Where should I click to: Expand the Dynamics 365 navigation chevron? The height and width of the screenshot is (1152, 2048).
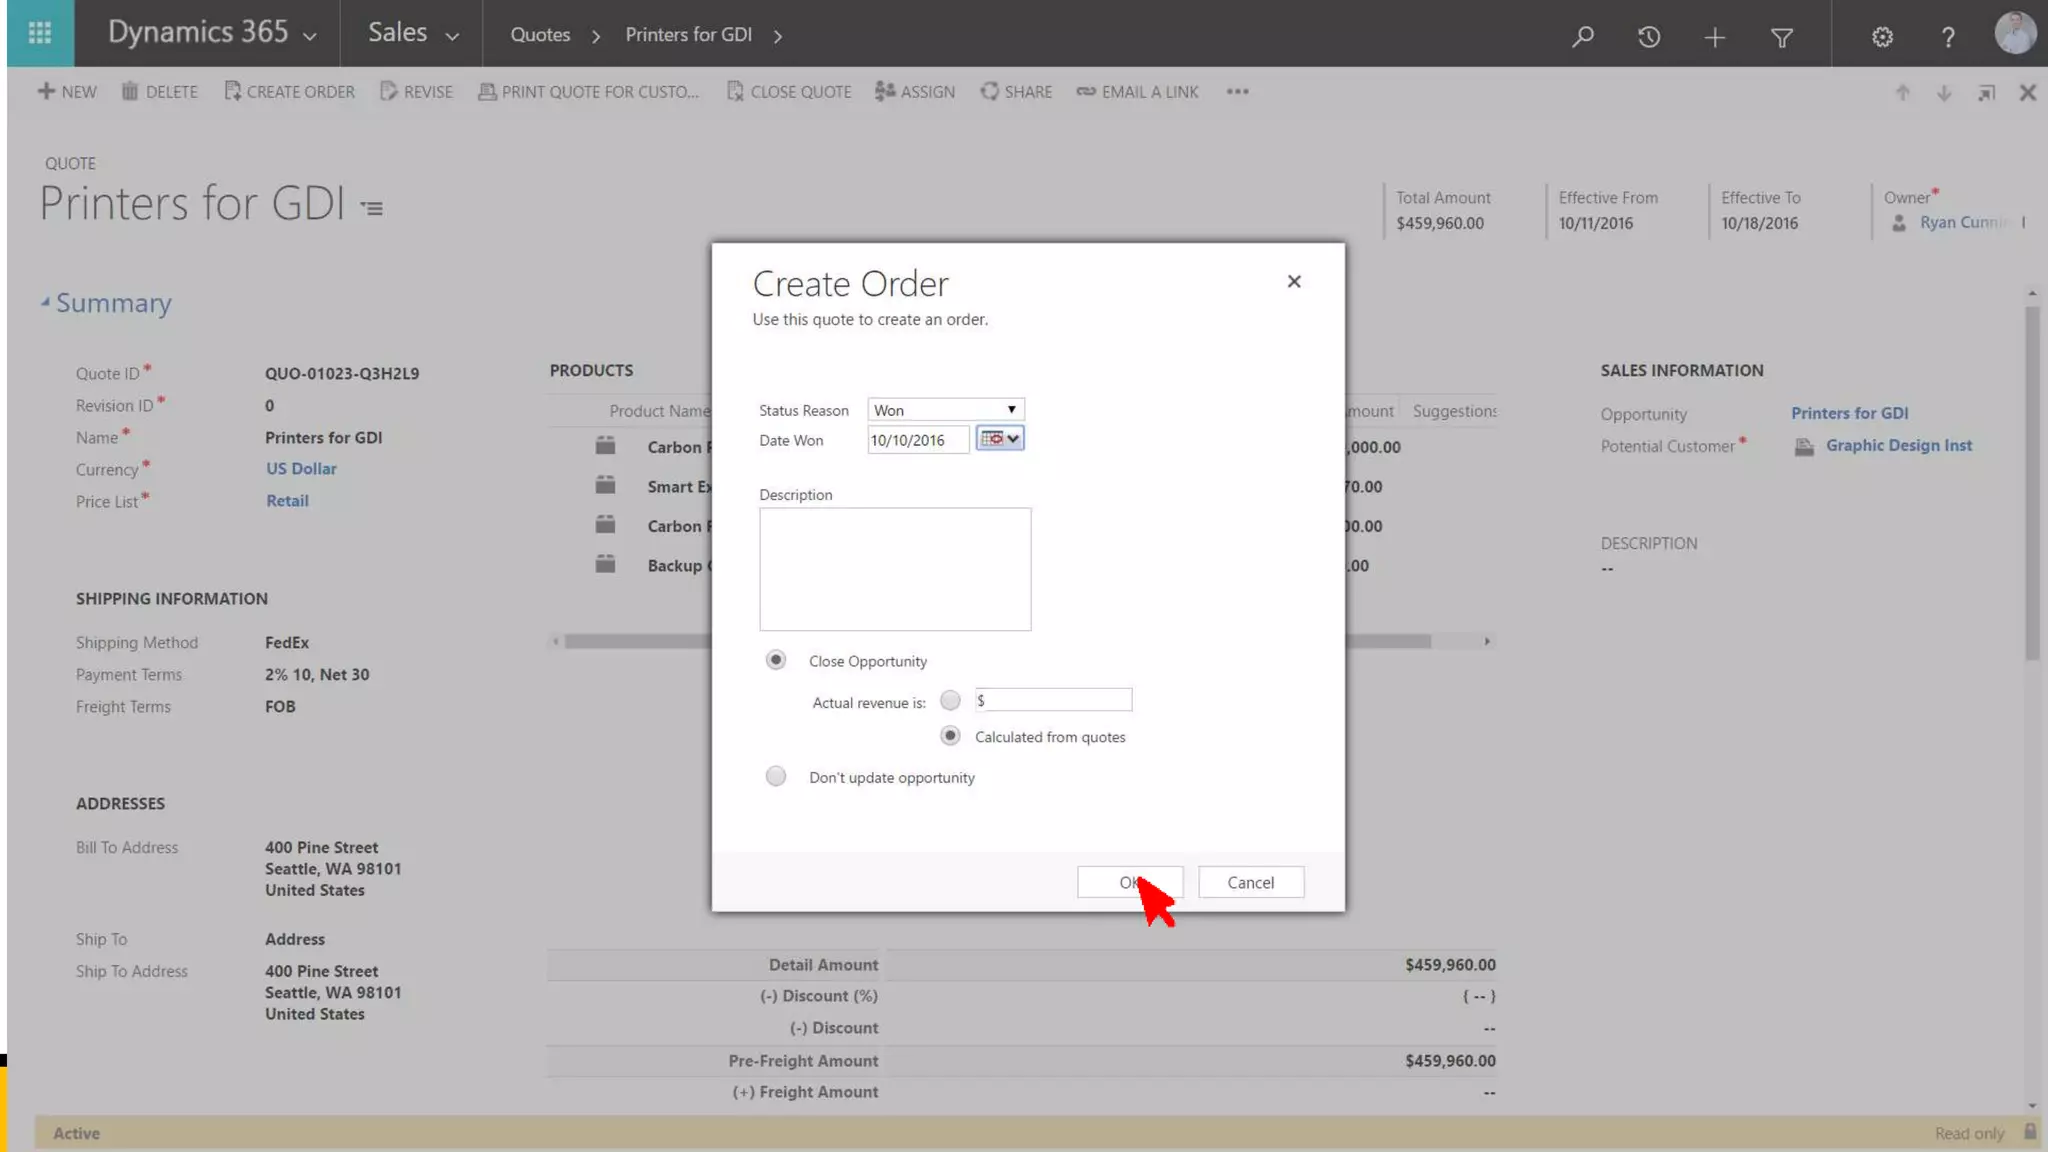(310, 36)
